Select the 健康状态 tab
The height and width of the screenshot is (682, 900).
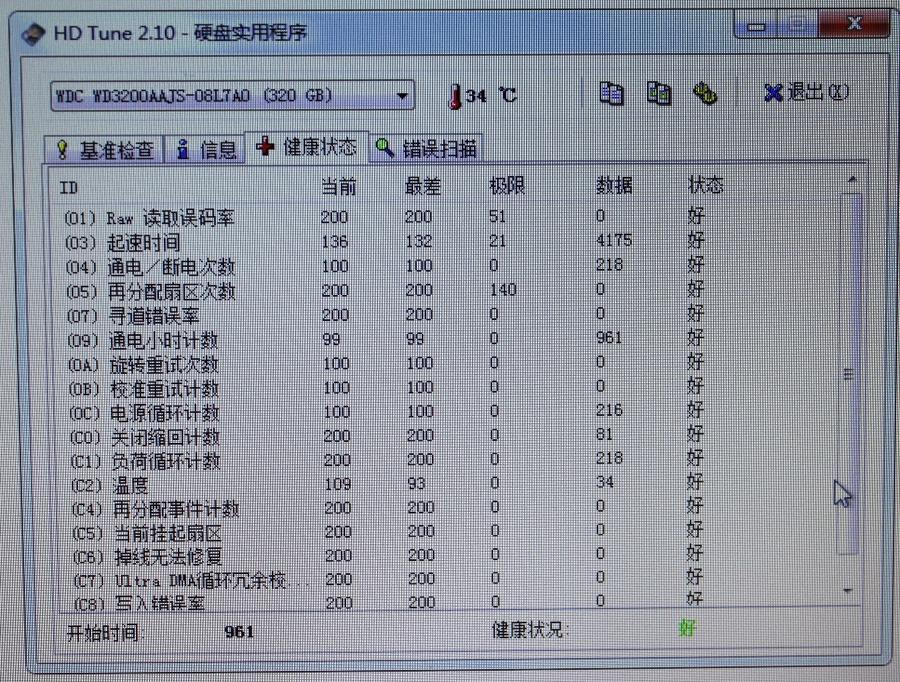[306, 148]
